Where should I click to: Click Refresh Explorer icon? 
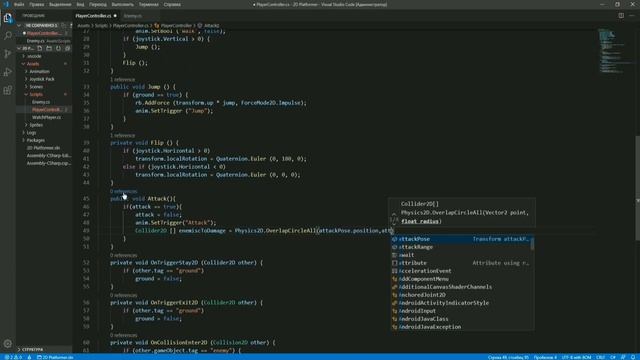58,48
